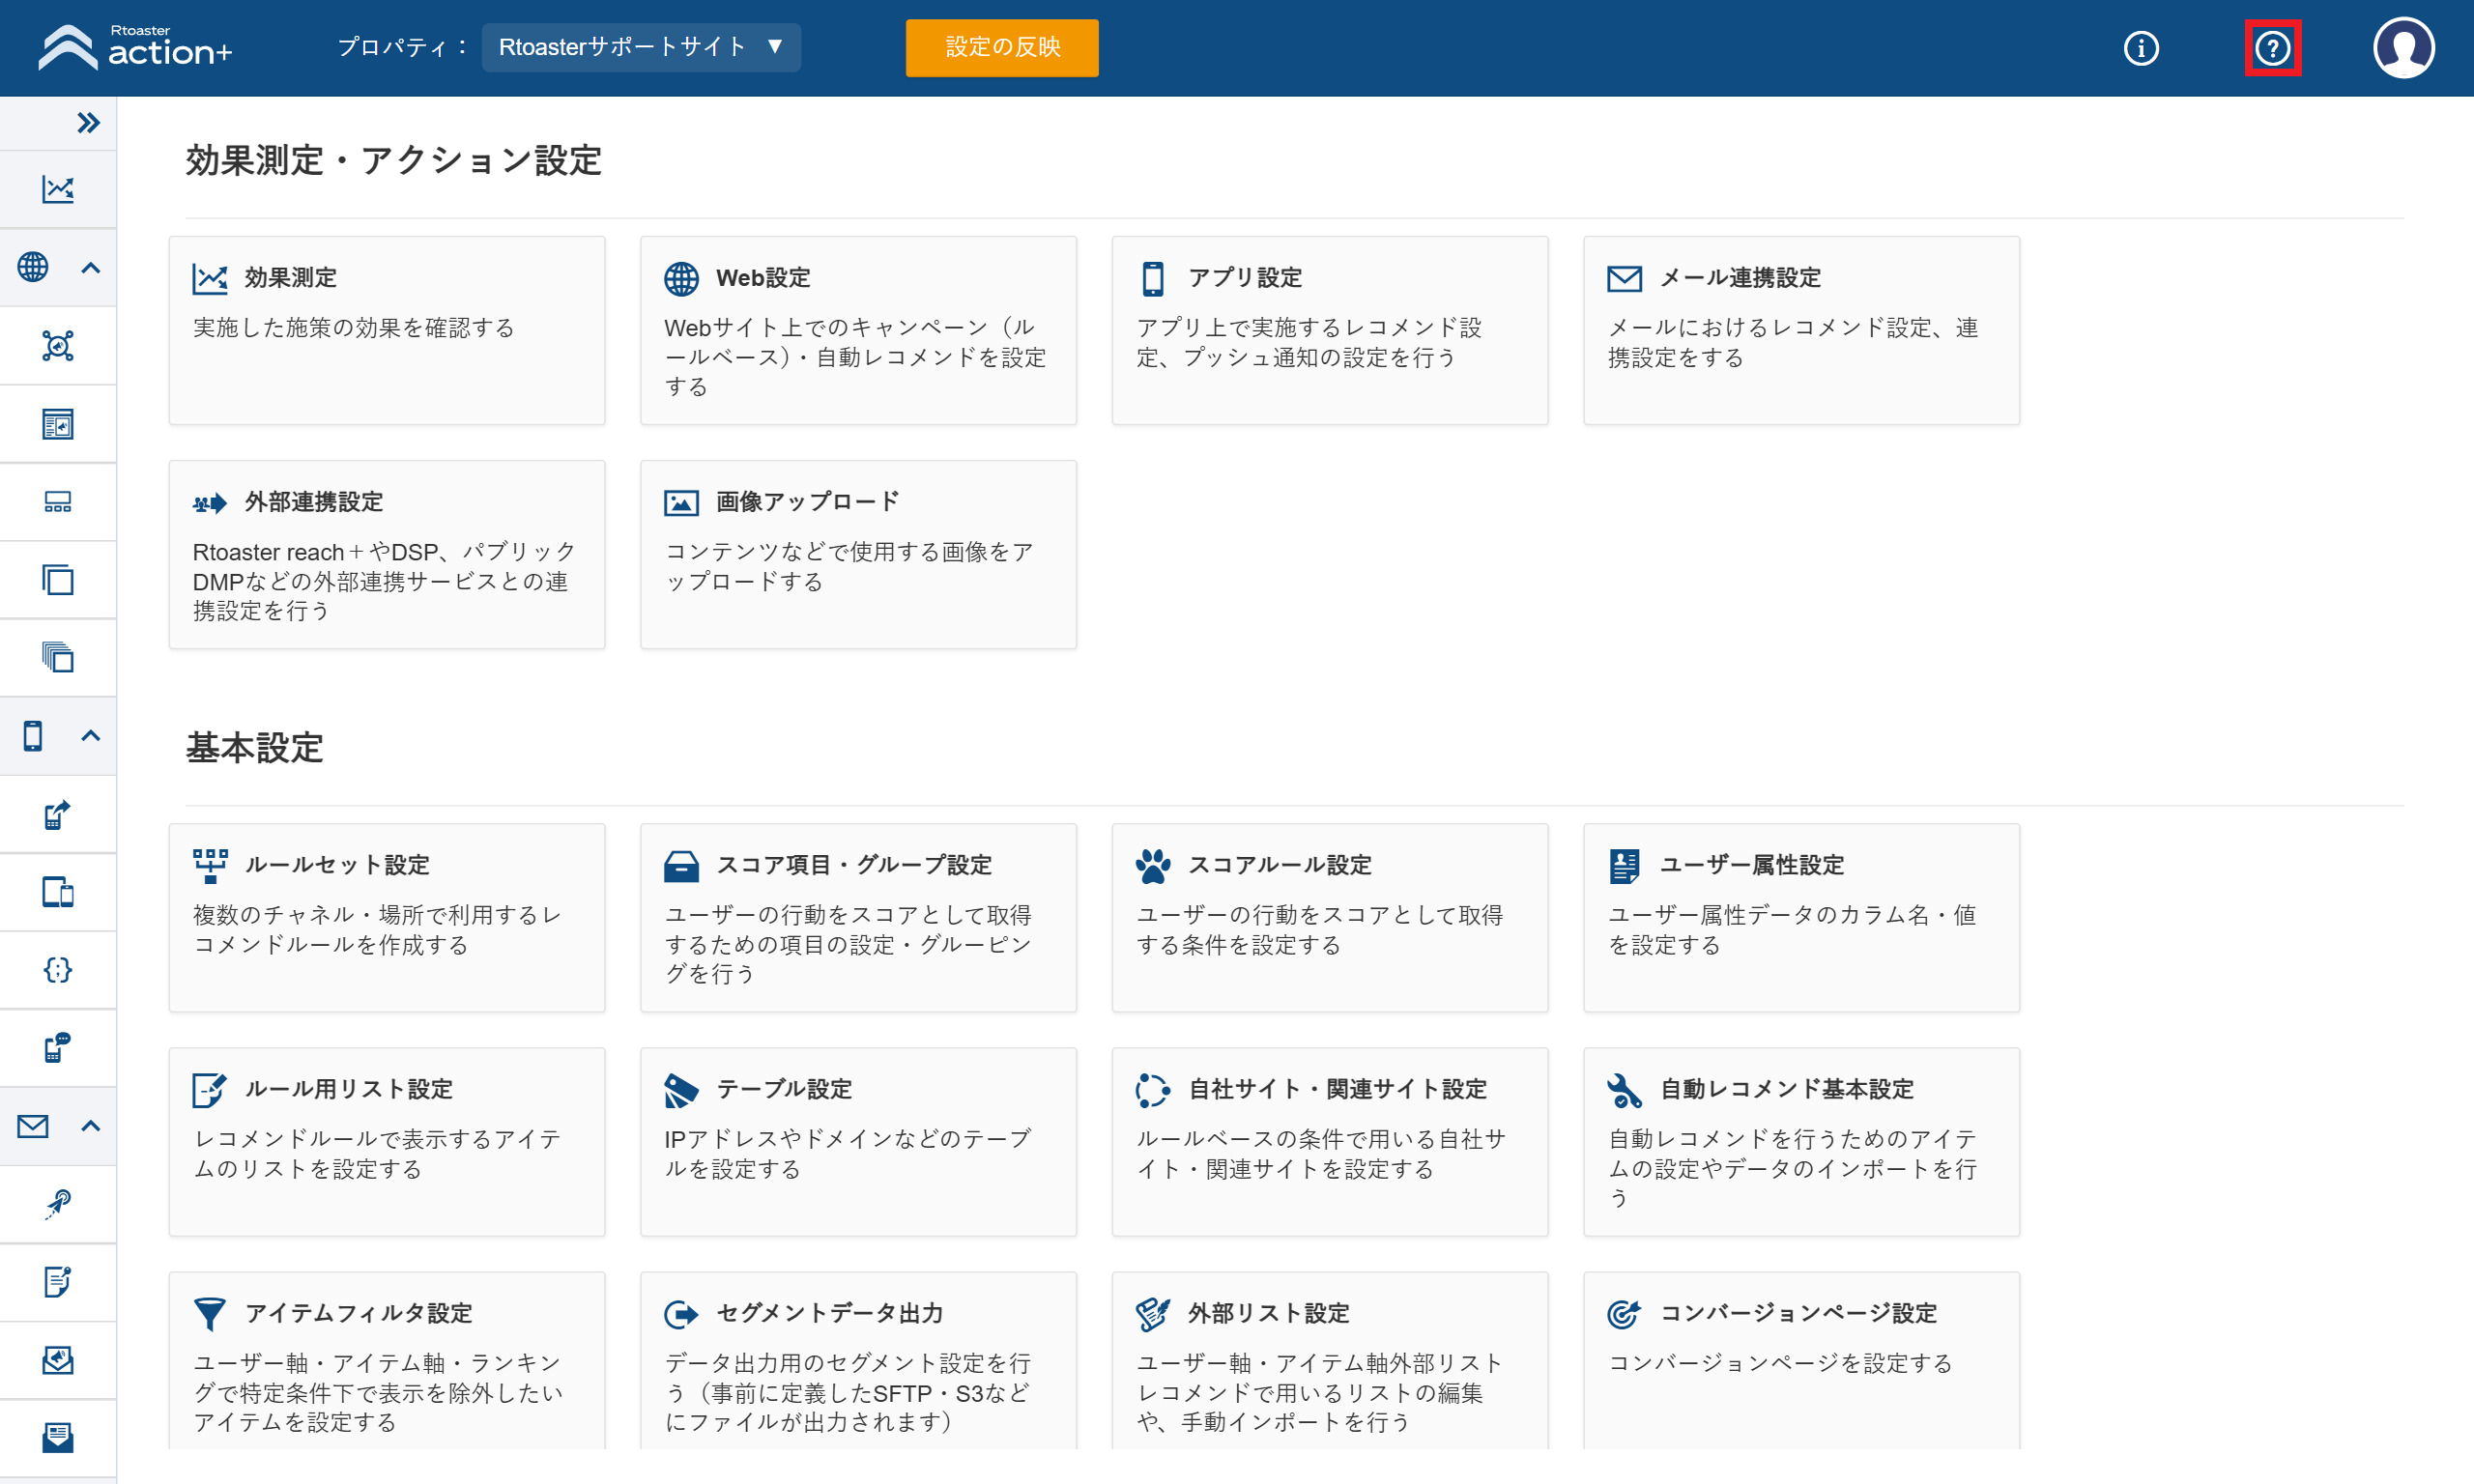This screenshot has height=1484, width=2474.
Task: Open the 自動レコメンド基本設定 card
Action: click(1802, 1142)
